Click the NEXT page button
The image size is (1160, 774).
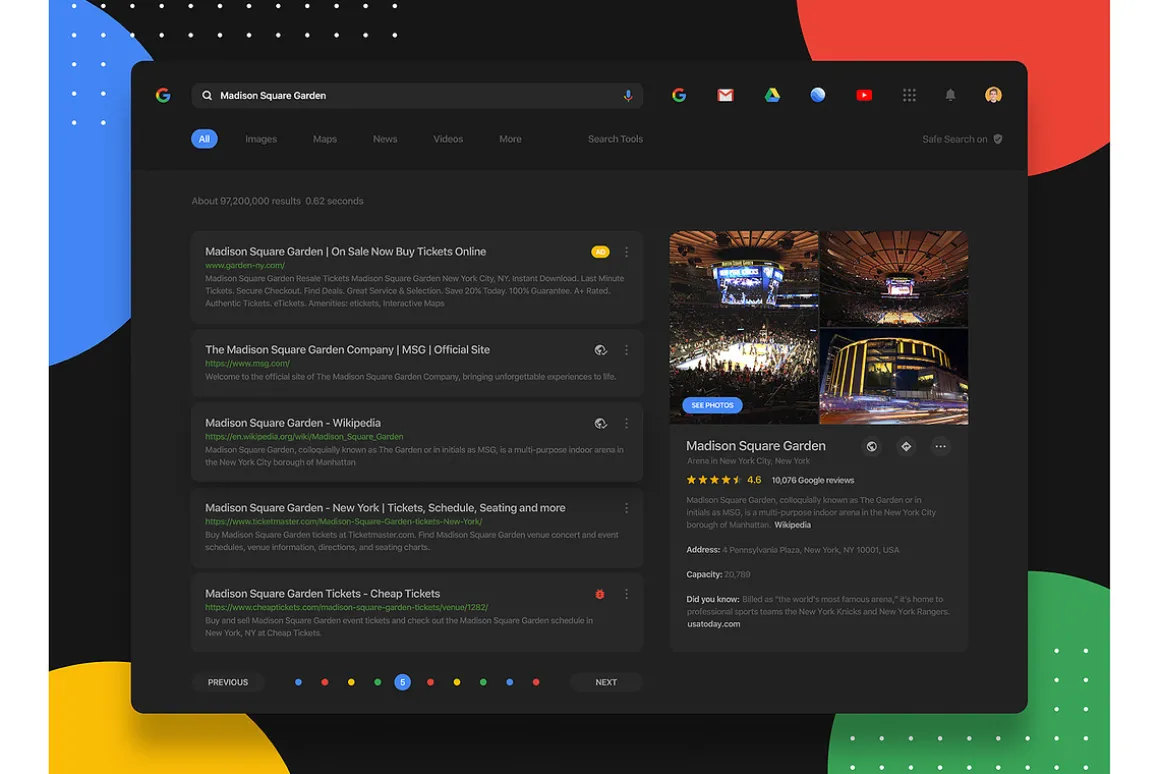pos(606,682)
